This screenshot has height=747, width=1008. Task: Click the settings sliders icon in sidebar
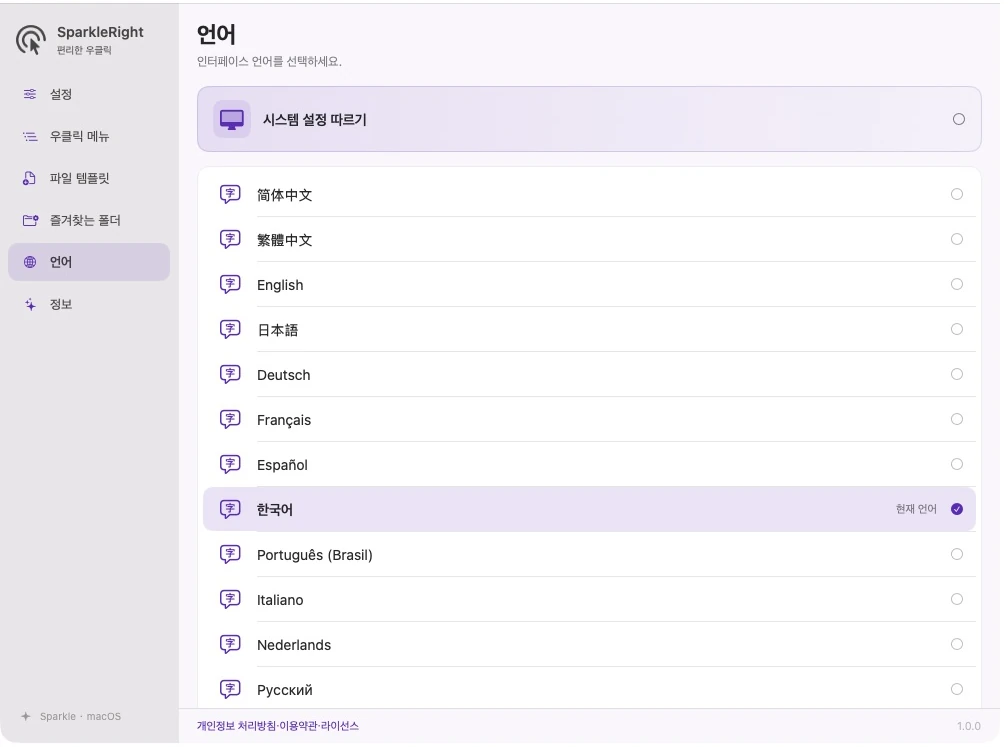click(30, 94)
